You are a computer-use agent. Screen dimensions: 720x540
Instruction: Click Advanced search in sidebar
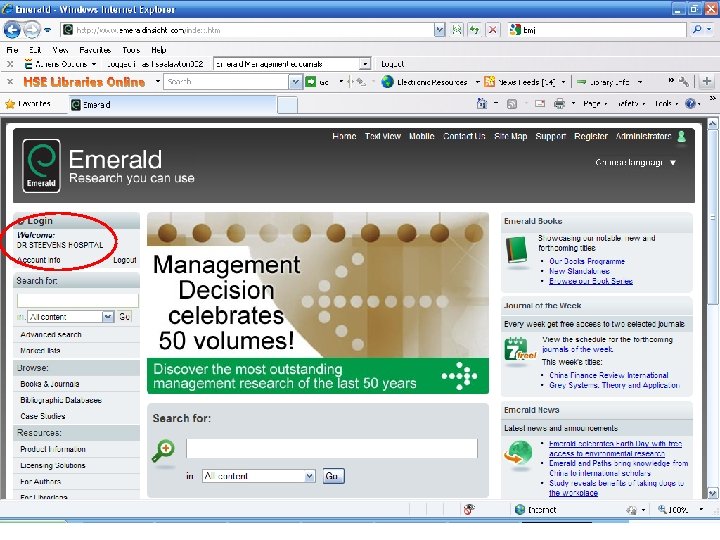pos(51,334)
